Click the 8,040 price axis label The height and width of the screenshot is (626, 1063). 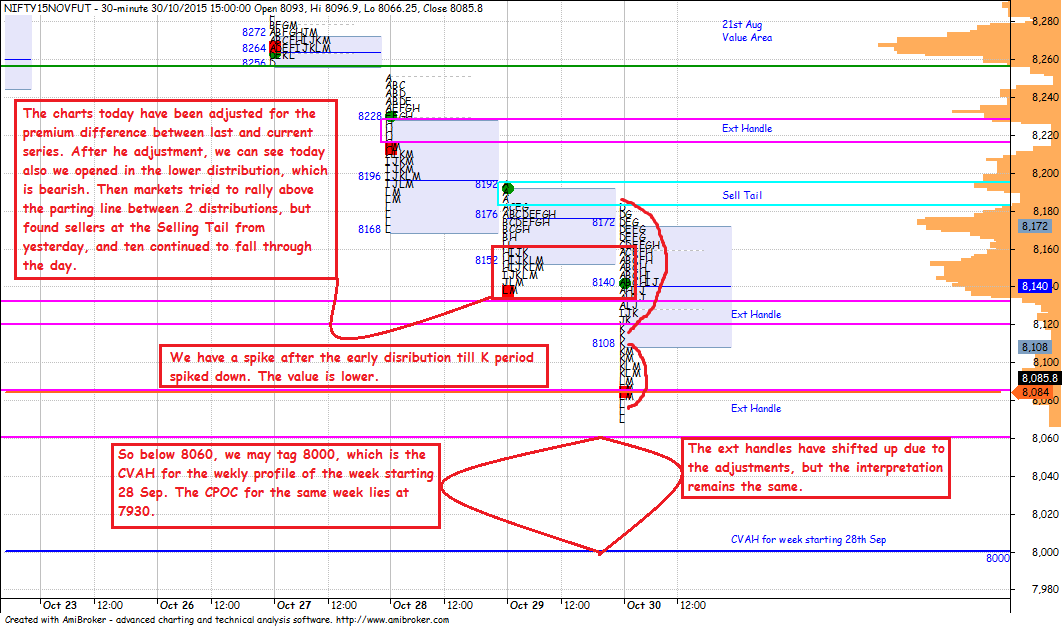click(x=1045, y=476)
